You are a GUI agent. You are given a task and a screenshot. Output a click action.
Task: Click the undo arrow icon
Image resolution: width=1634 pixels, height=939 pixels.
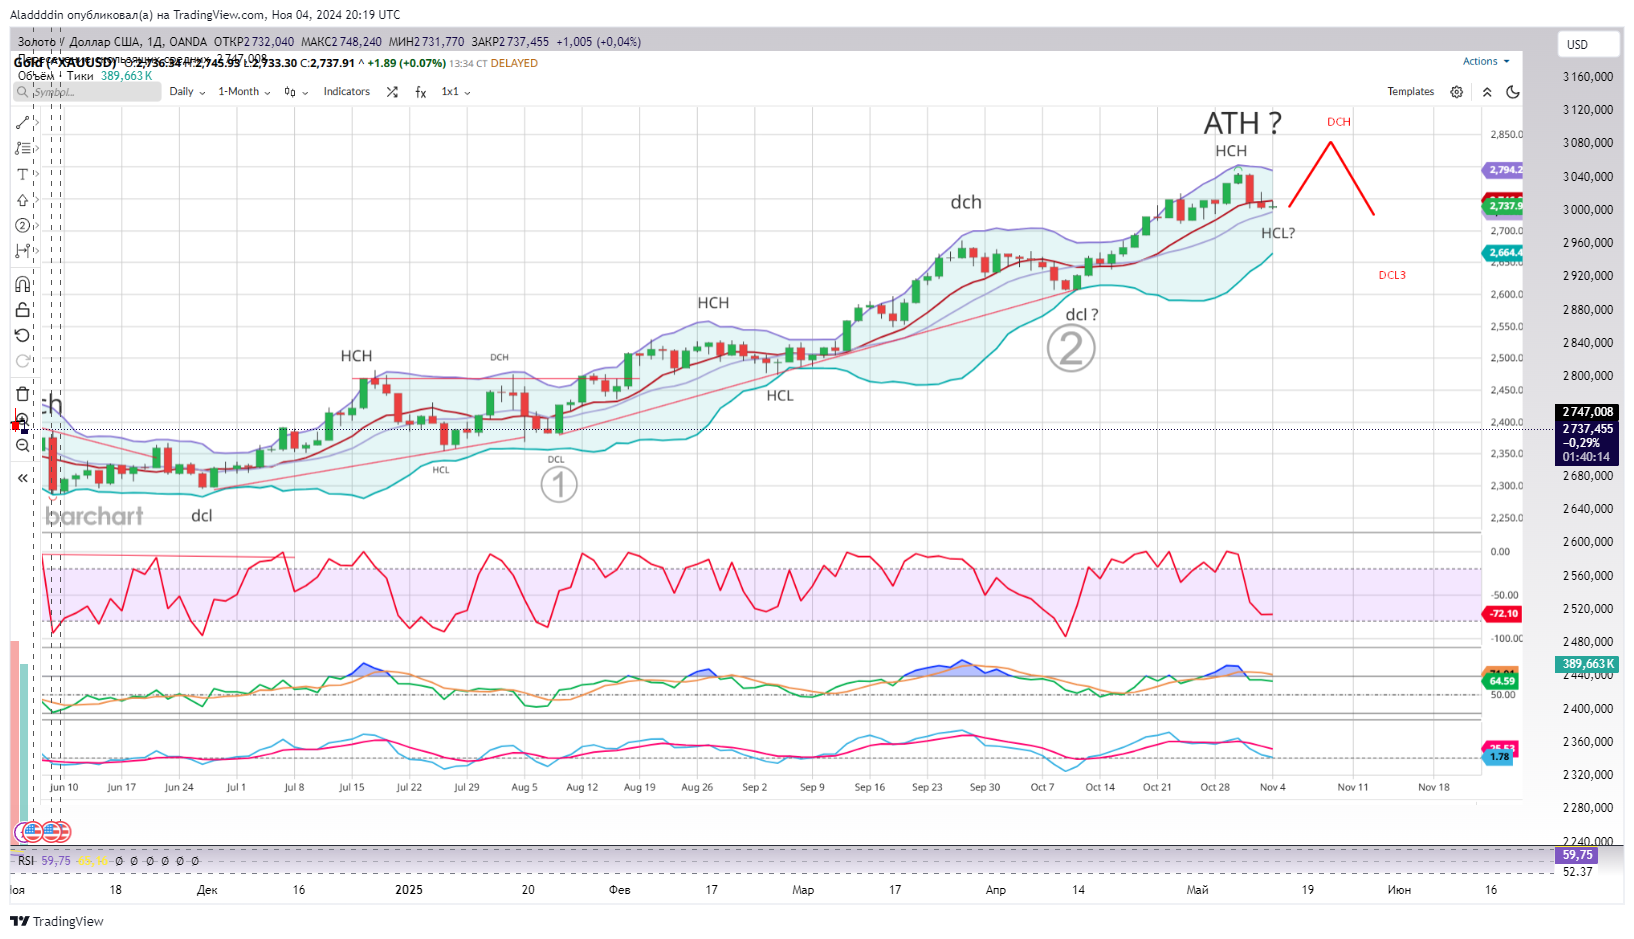click(23, 335)
